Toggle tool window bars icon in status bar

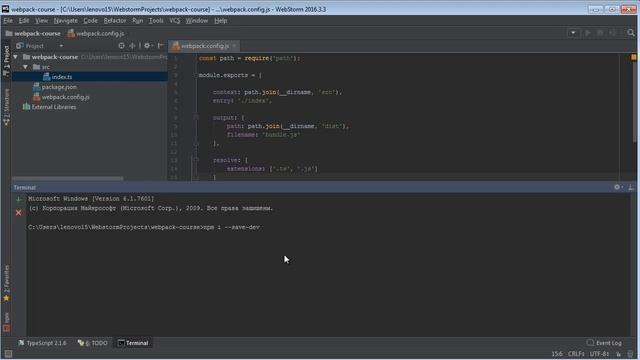point(8,354)
